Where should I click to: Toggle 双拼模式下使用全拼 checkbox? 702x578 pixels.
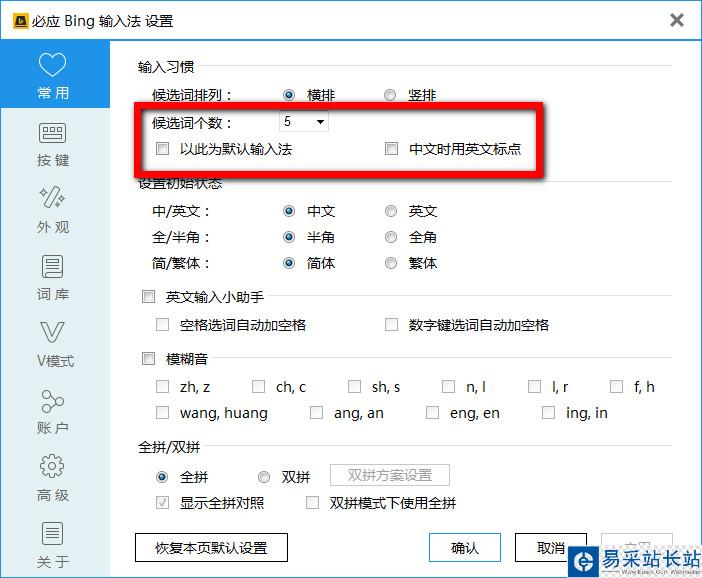click(x=312, y=502)
